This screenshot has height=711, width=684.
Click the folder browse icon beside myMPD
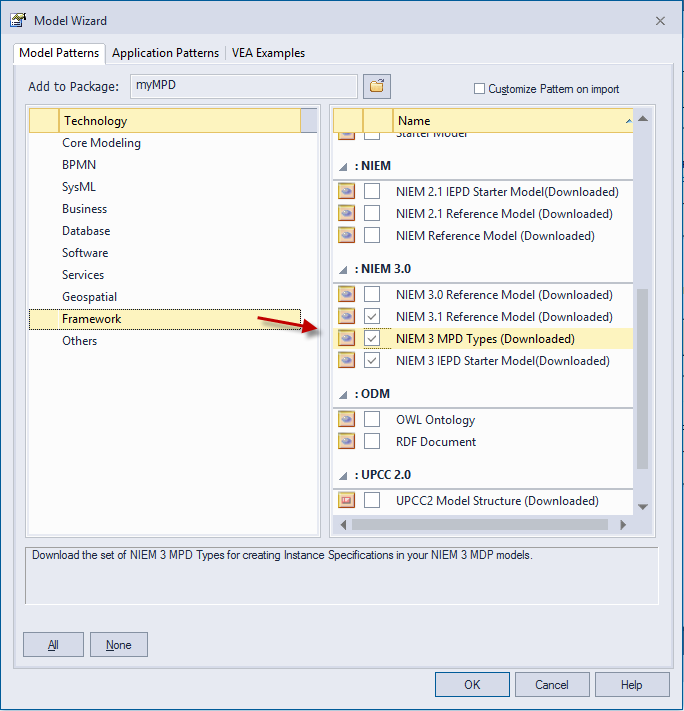[x=377, y=87]
